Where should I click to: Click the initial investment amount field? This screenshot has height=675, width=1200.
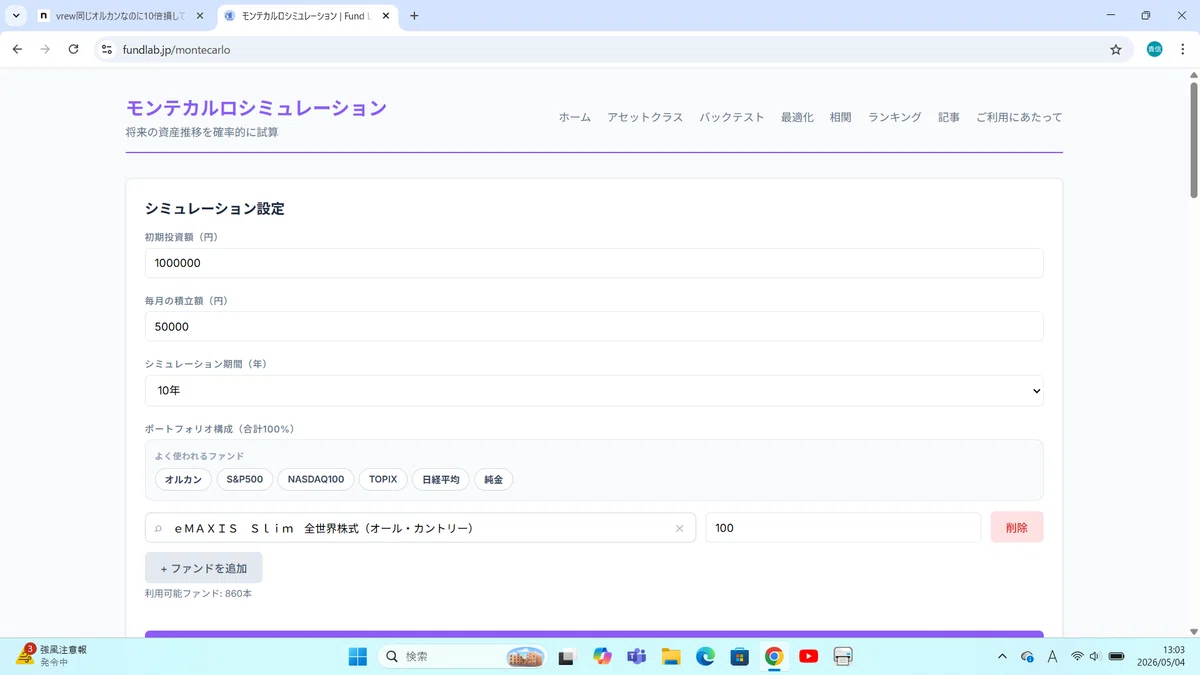594,263
